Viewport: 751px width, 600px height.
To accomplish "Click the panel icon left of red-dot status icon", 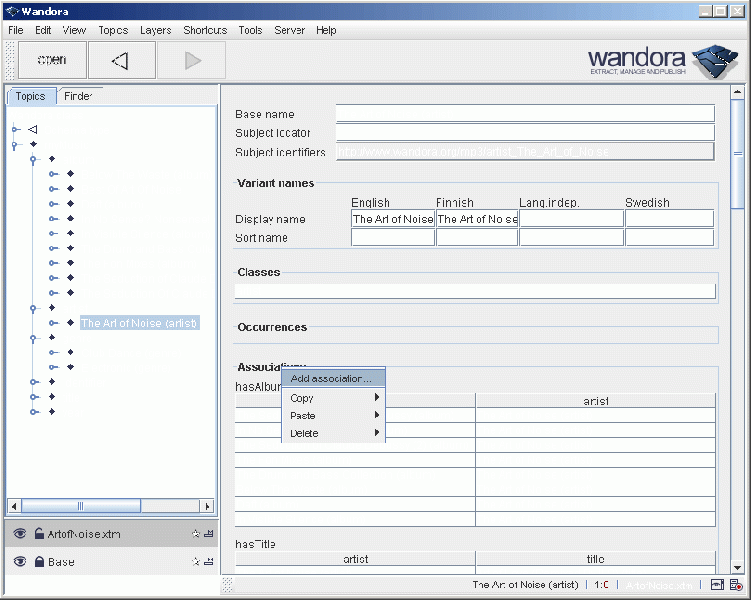I will pyautogui.click(x=718, y=585).
